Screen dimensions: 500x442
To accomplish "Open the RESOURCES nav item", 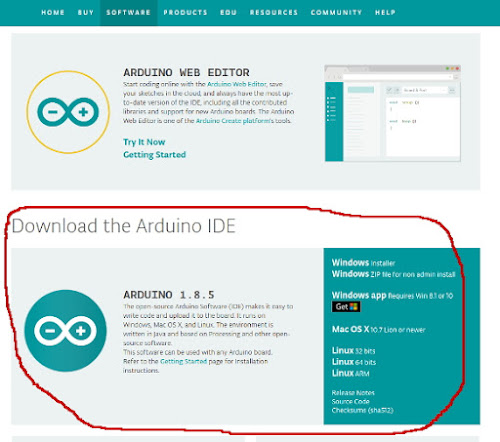I will (x=274, y=13).
